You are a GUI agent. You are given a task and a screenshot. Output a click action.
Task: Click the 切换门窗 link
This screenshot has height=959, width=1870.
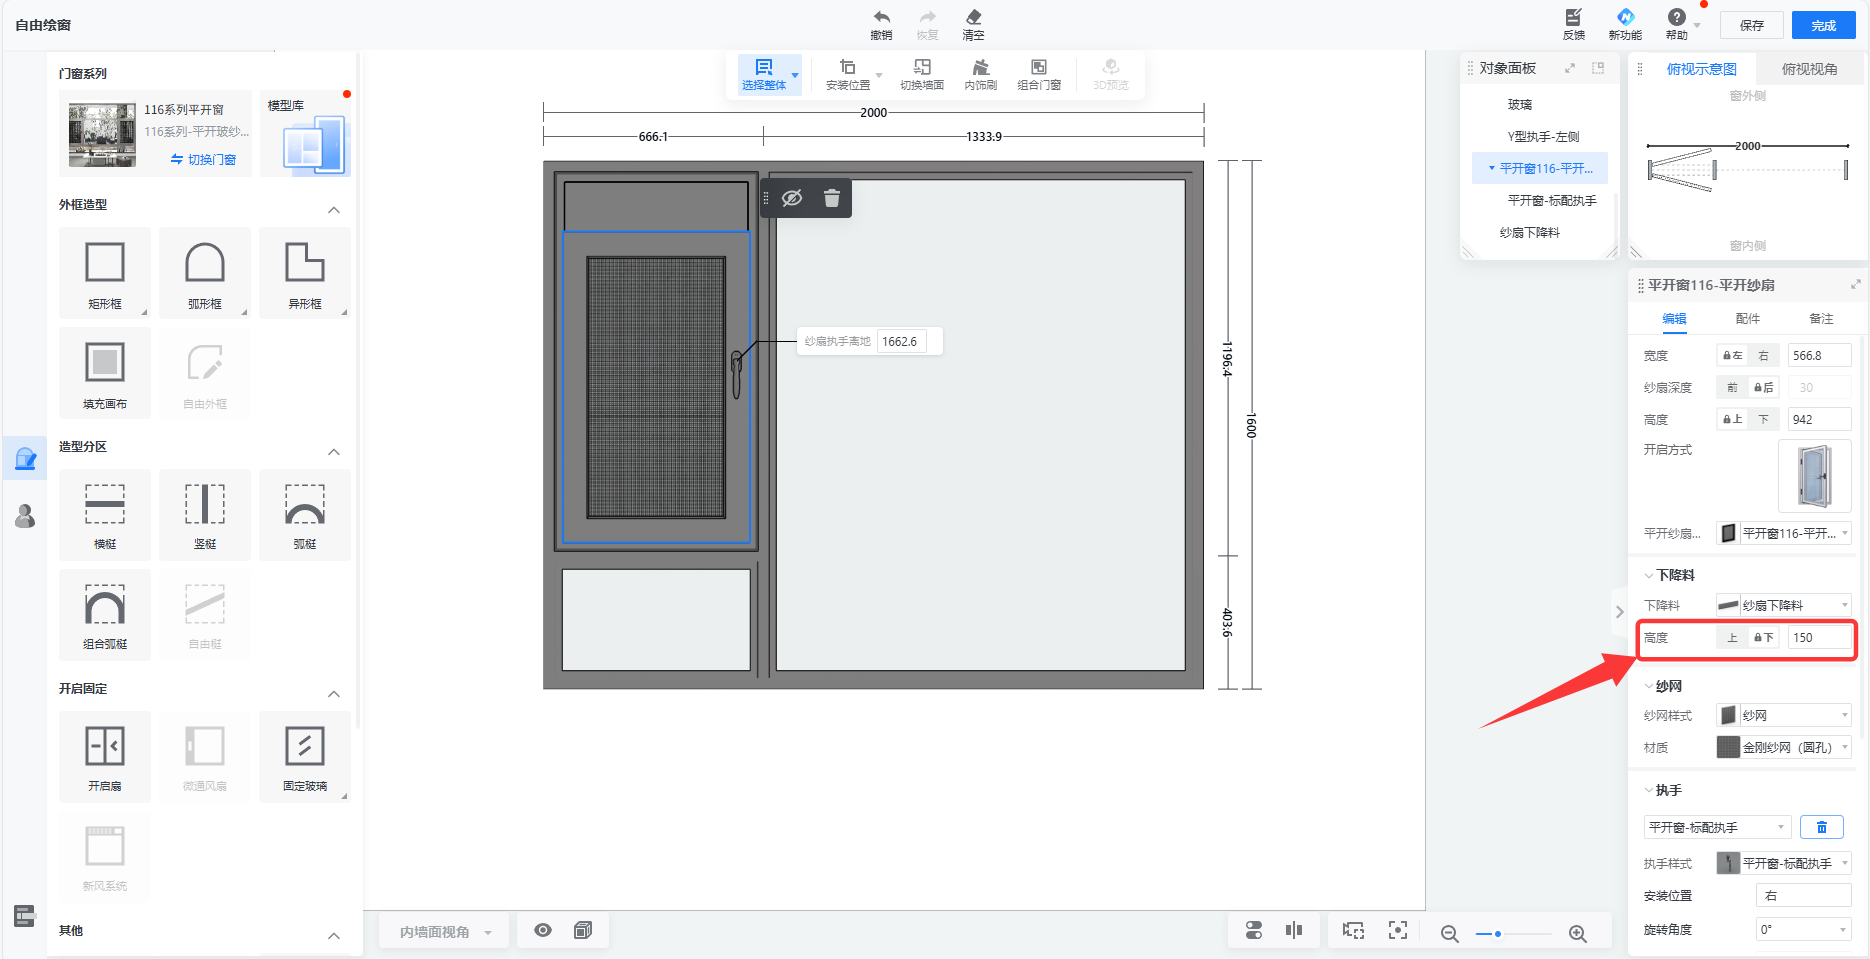(x=204, y=160)
